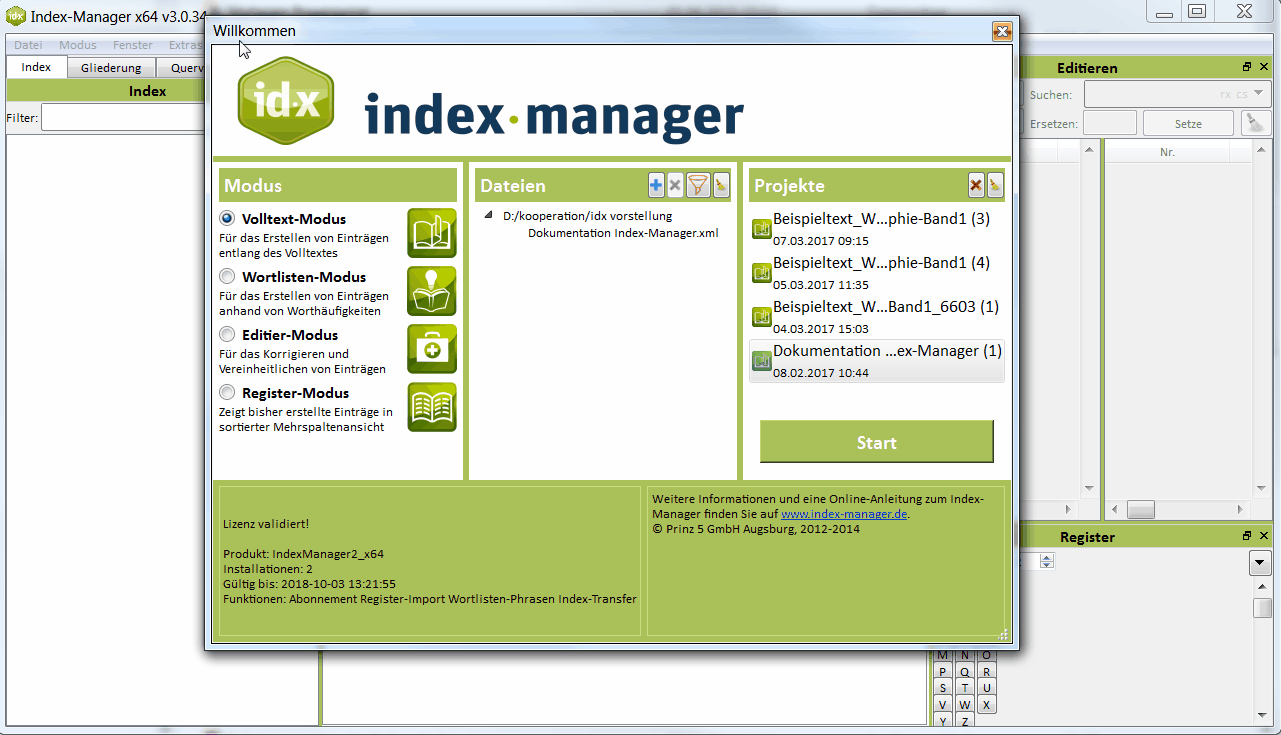Open the www.index-manager.de link
The image size is (1281, 735).
click(846, 514)
